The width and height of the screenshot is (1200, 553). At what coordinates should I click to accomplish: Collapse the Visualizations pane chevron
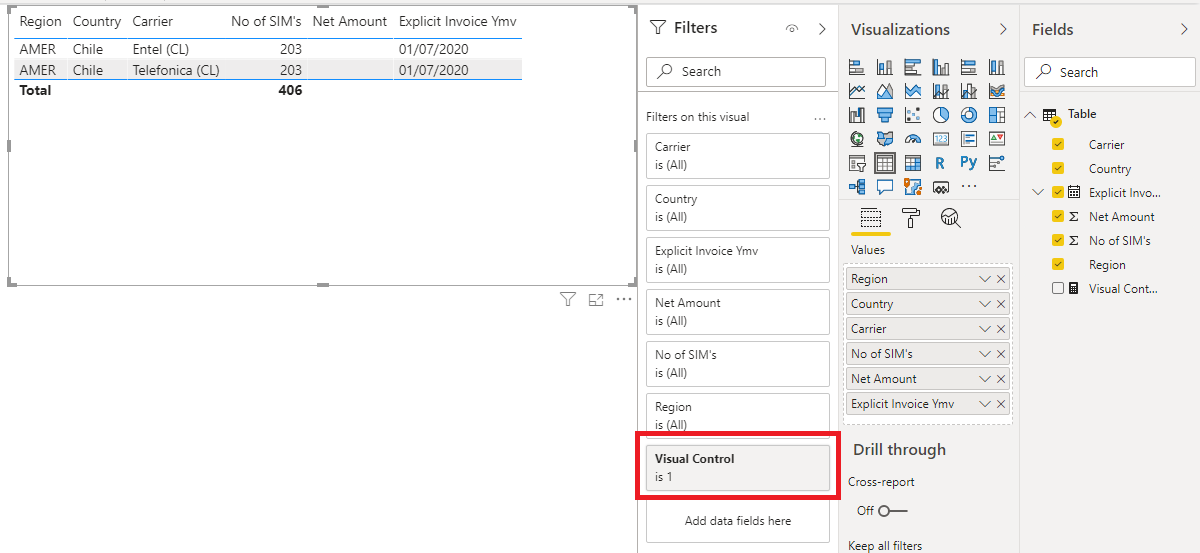coord(1003,30)
